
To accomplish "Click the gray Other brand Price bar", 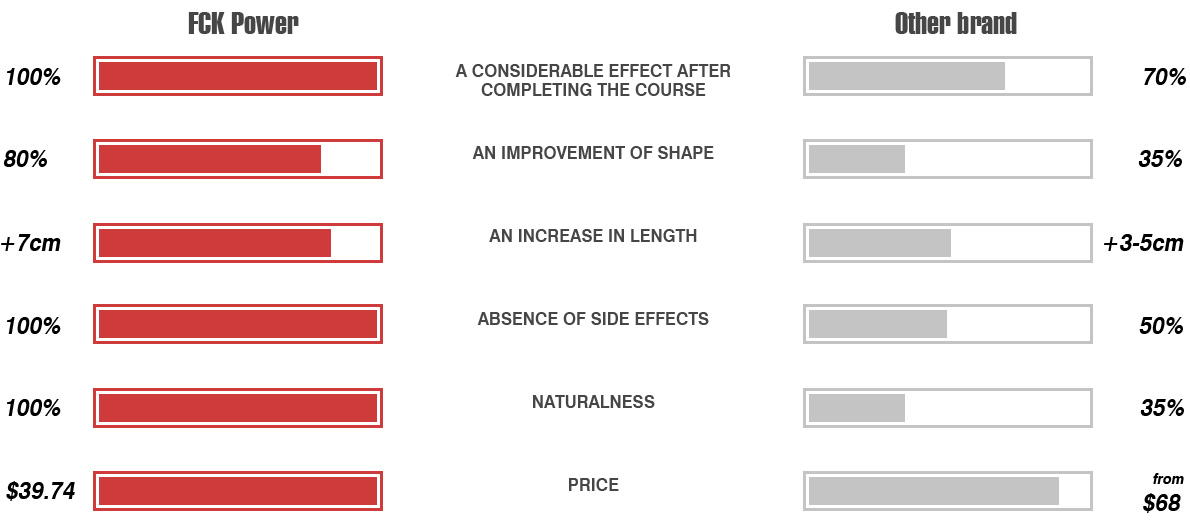I will tap(947, 491).
